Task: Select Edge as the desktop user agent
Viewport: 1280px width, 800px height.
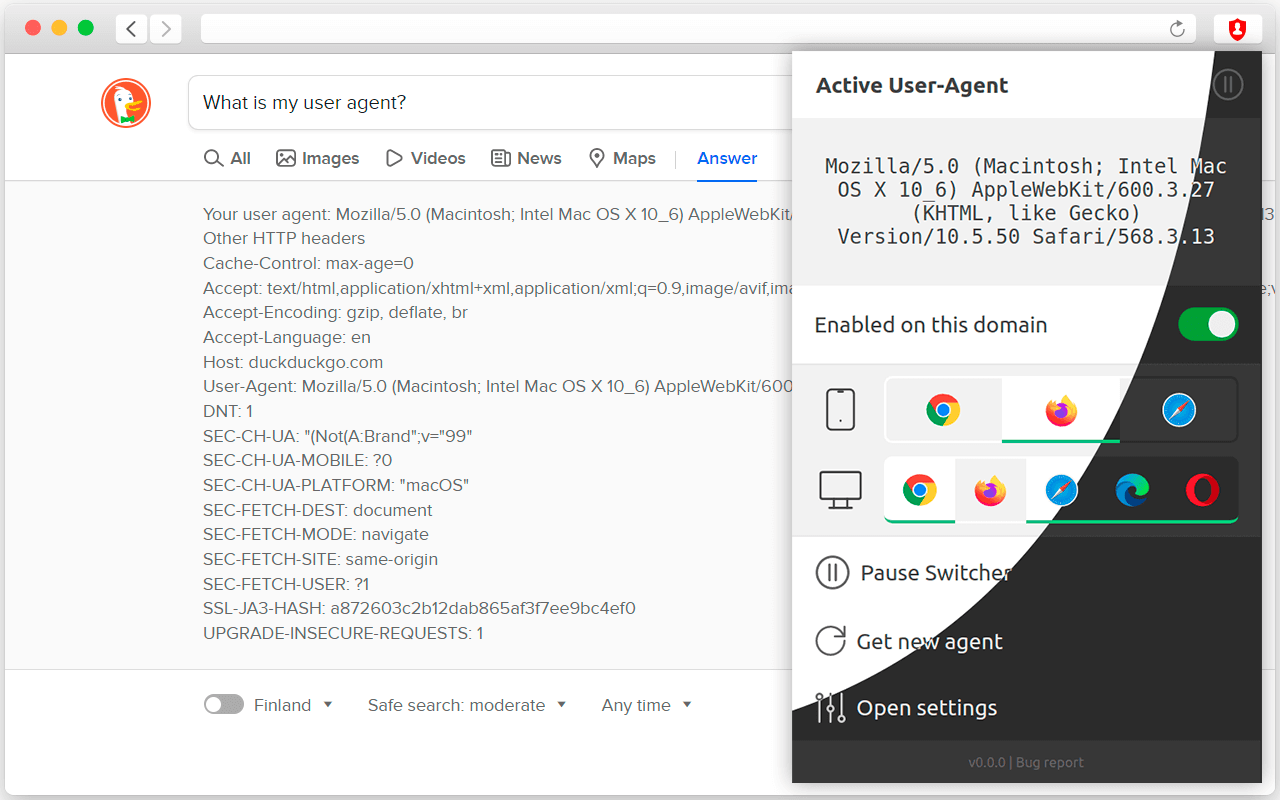Action: (1130, 490)
